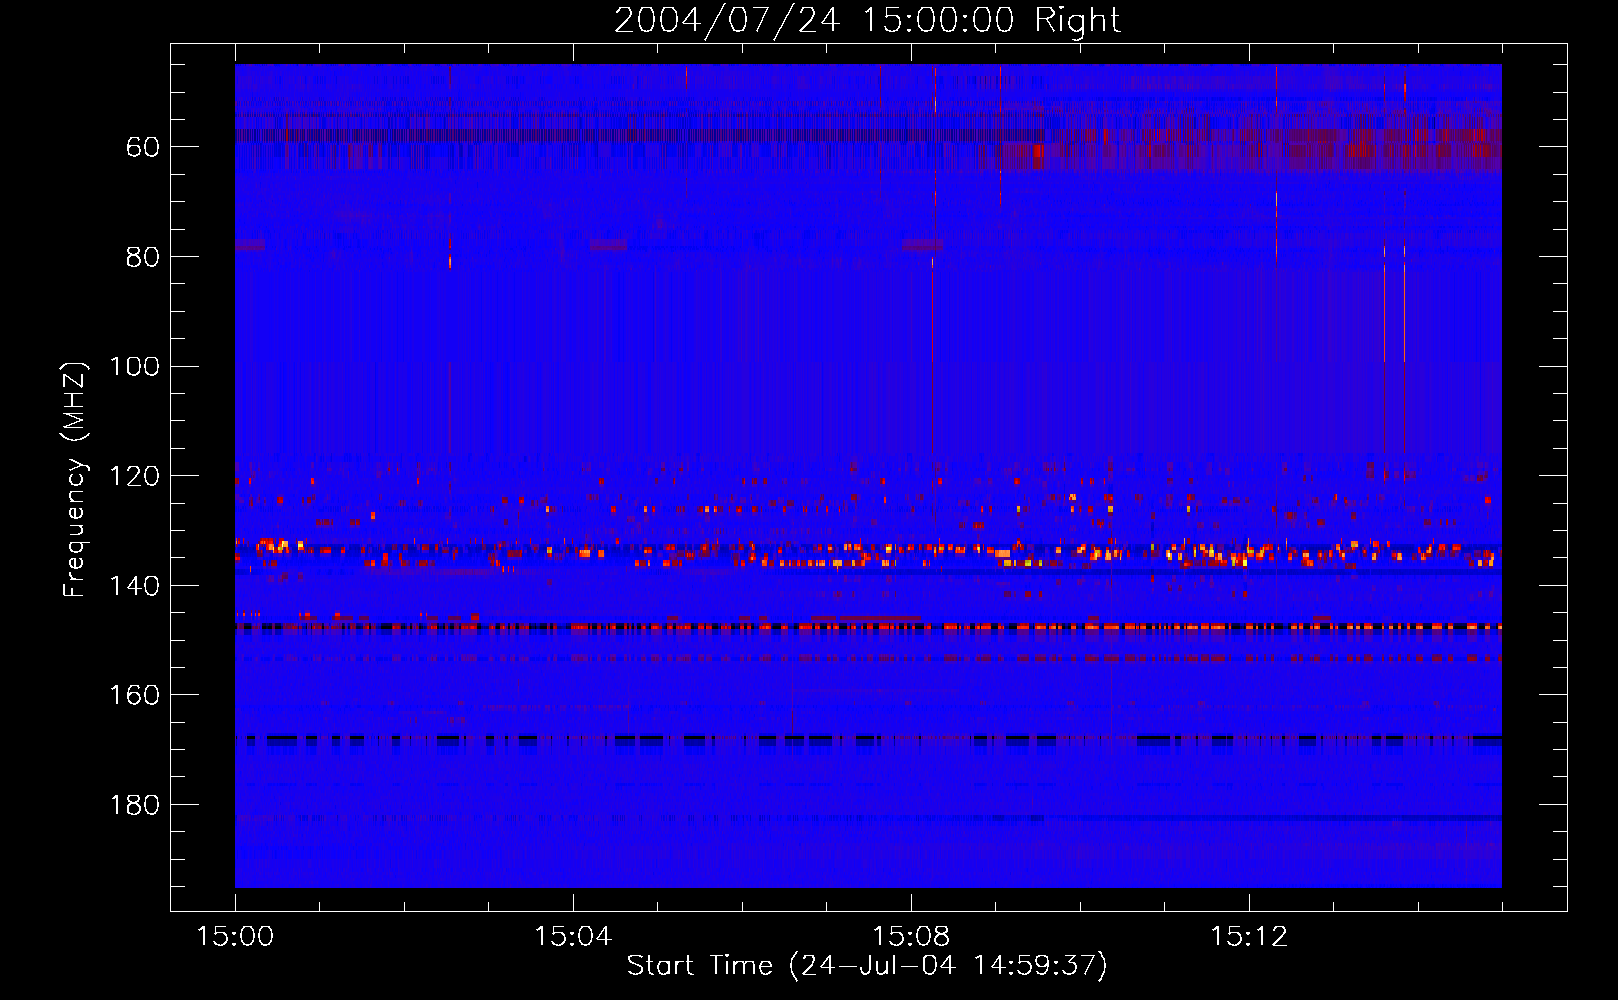Click the 60 frequency tick label
Image resolution: width=1618 pixels, height=1000 pixels.
click(x=143, y=148)
